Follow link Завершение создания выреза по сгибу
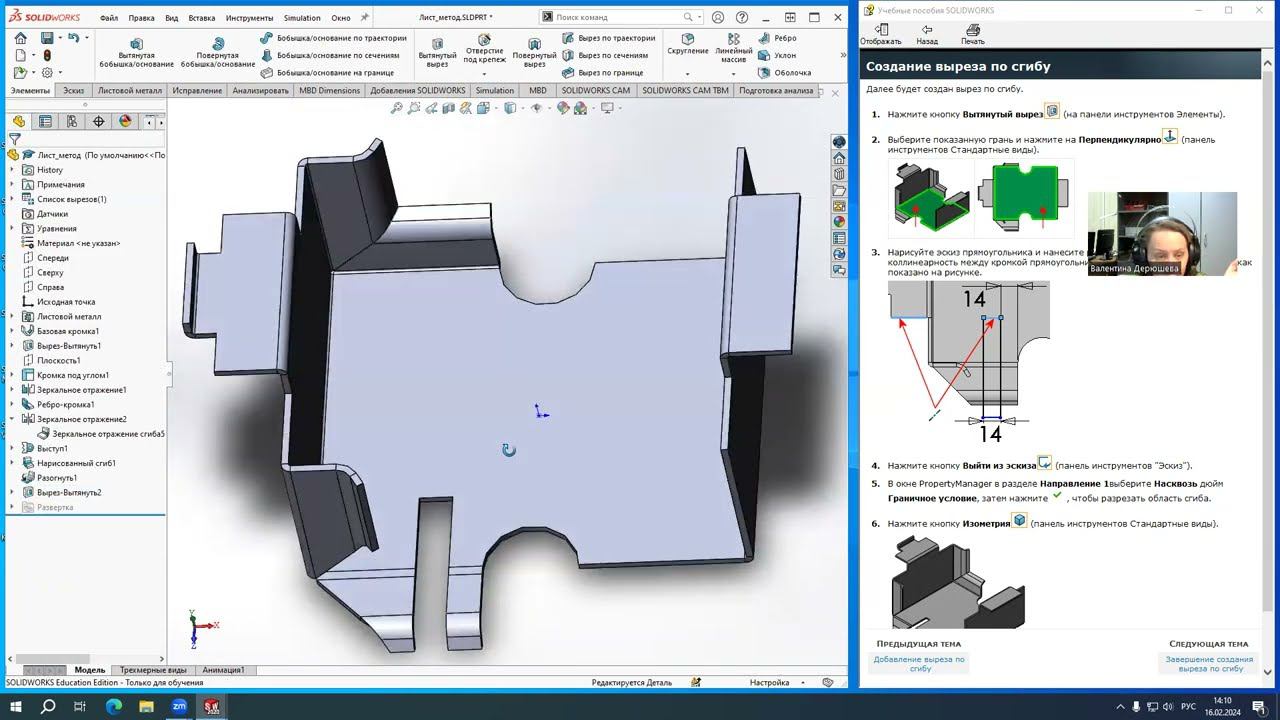 pos(1208,663)
